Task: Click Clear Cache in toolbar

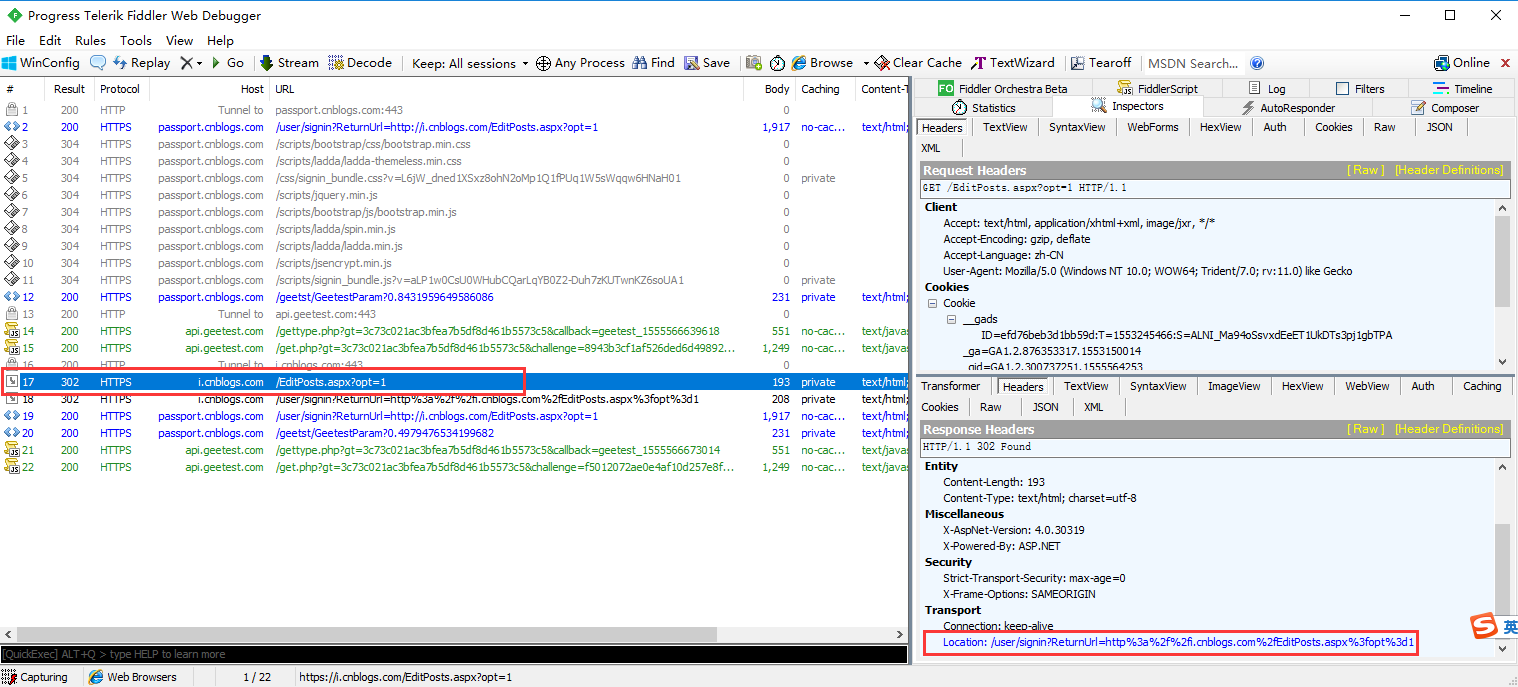Action: point(917,62)
